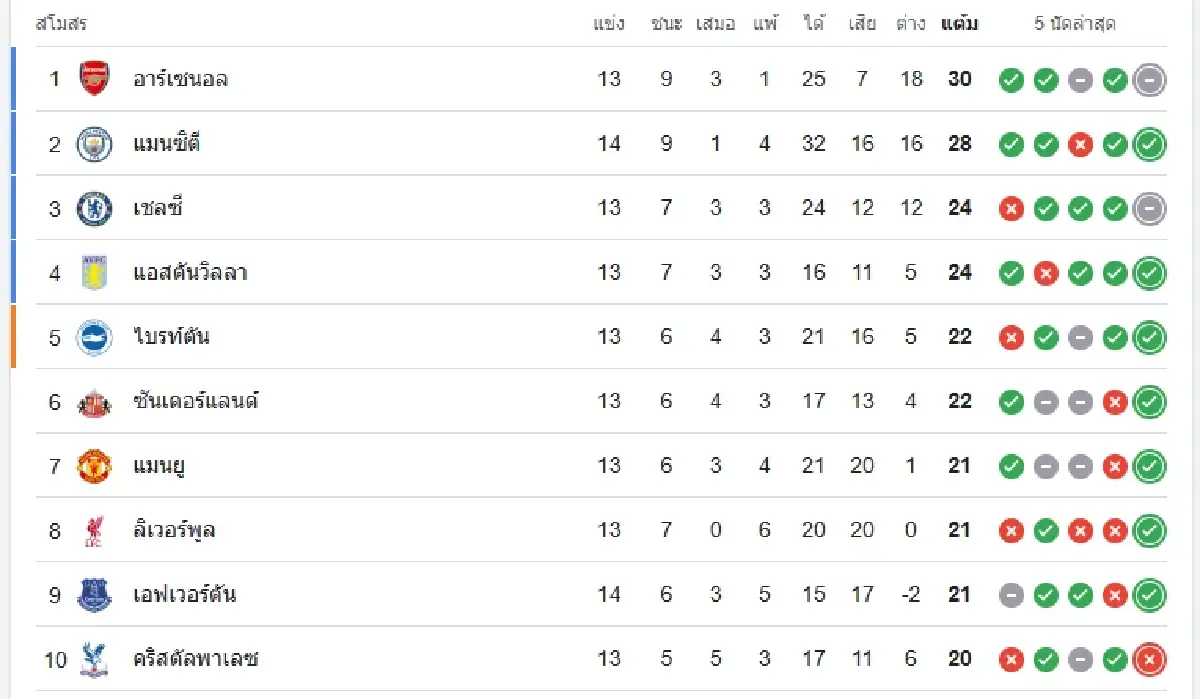
Task: Open the ซันเดอร์แลนด์ team link
Action: 196,402
